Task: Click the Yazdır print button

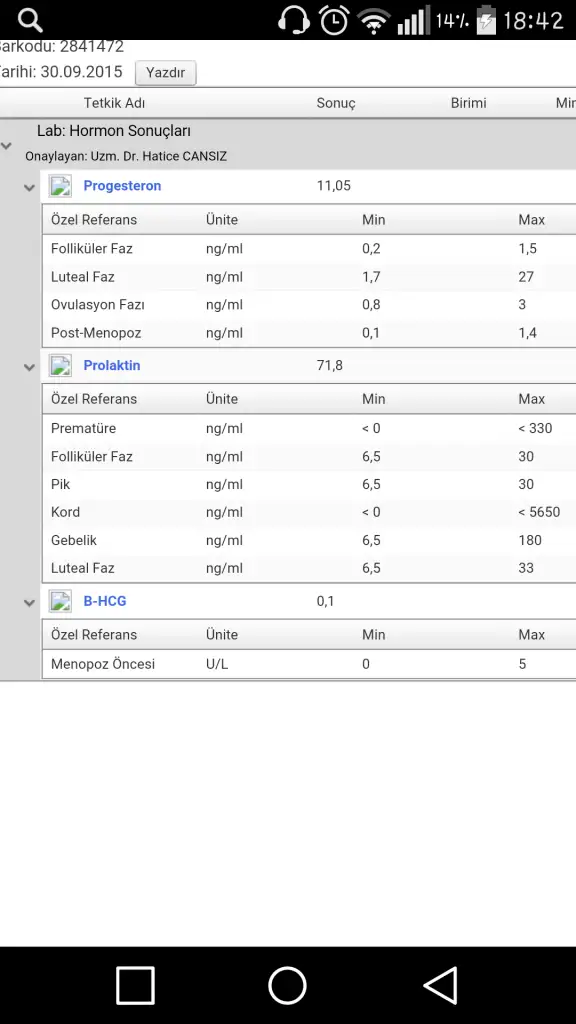Action: click(x=165, y=72)
